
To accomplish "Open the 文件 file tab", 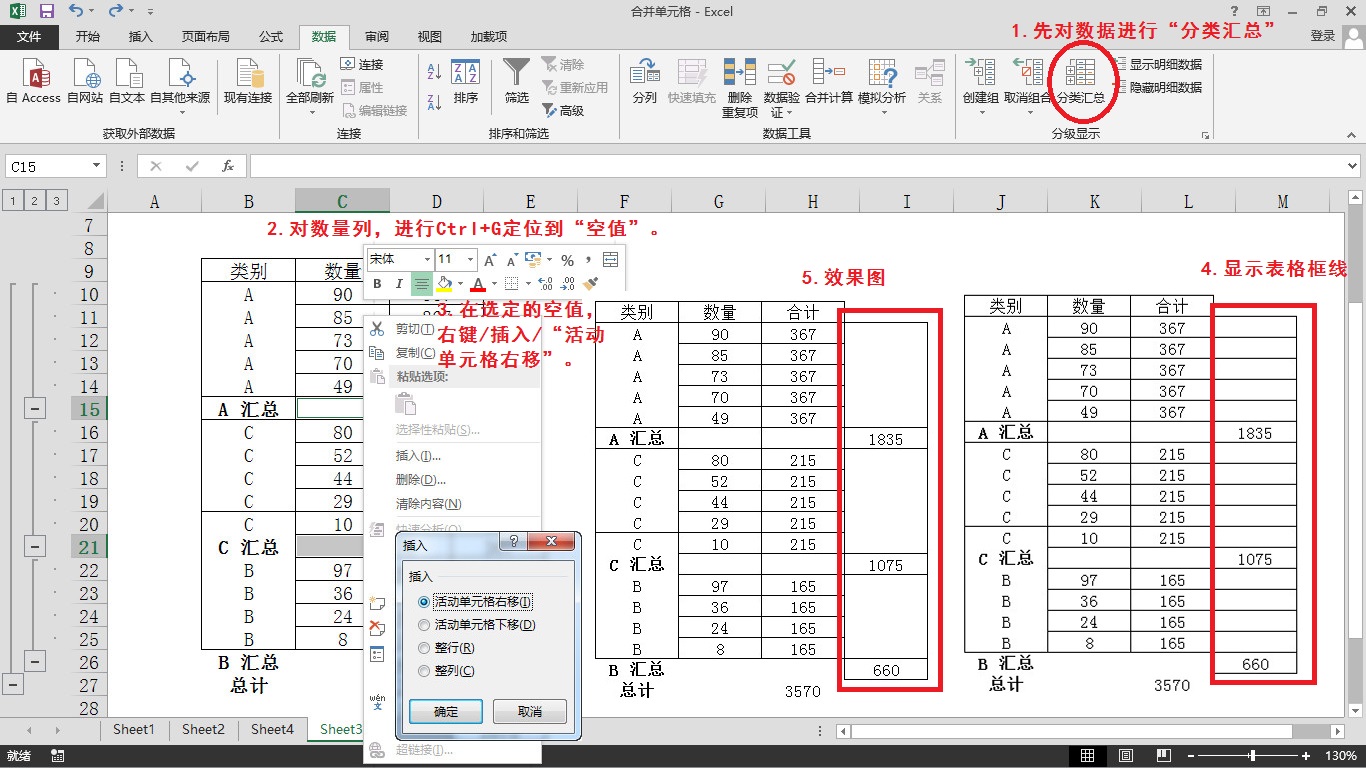I will tap(29, 36).
